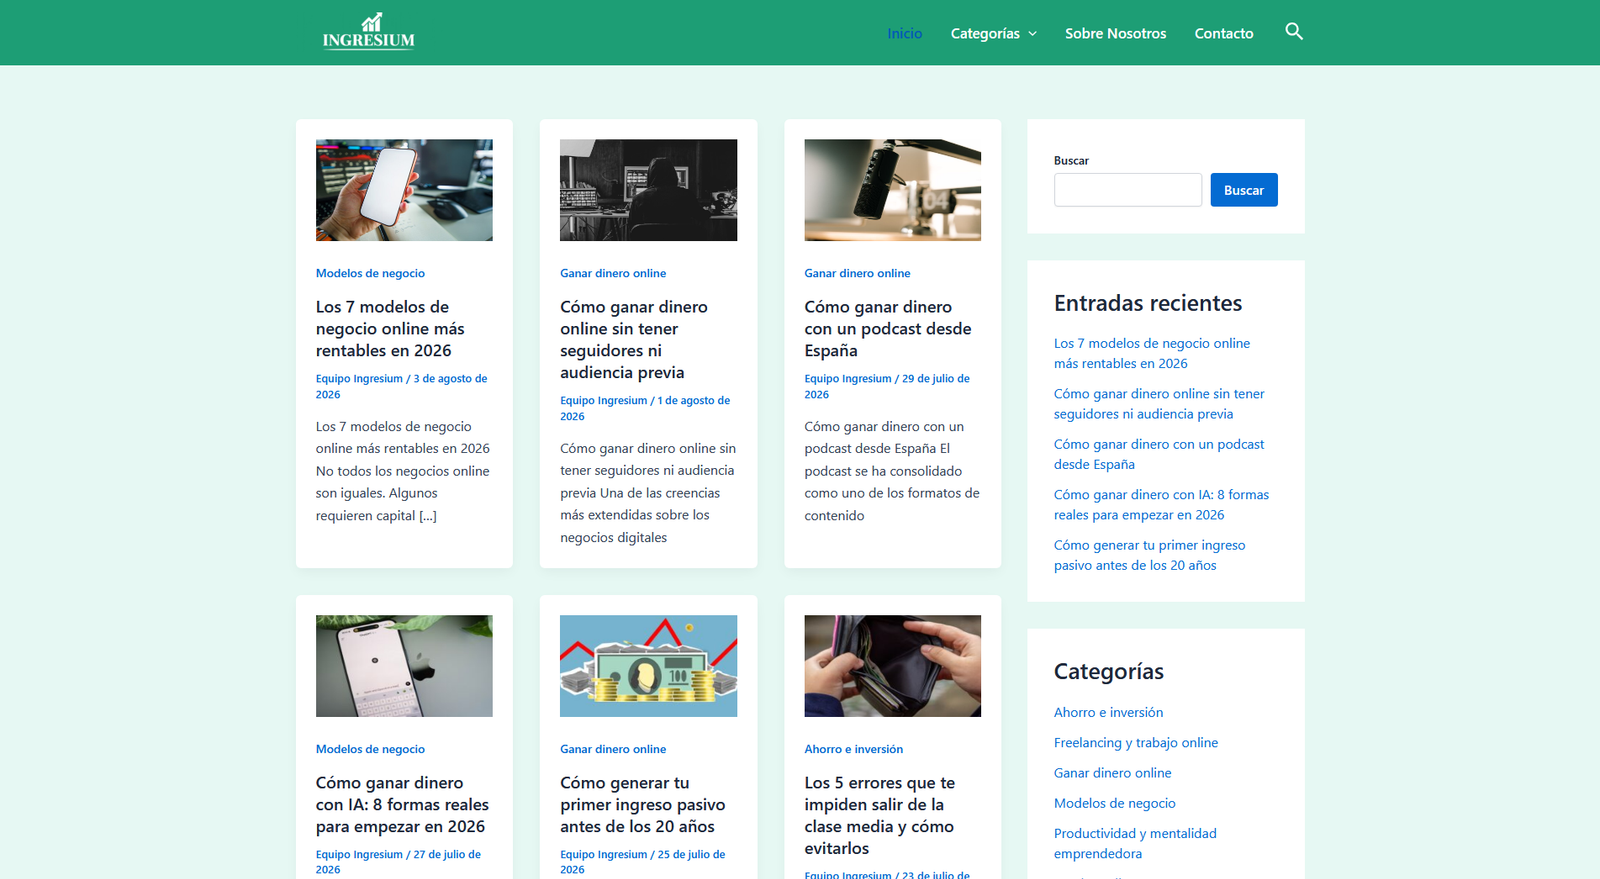Open post title 'Cómo ganar dinero con IA'
Image resolution: width=1600 pixels, height=879 pixels.
pos(402,805)
